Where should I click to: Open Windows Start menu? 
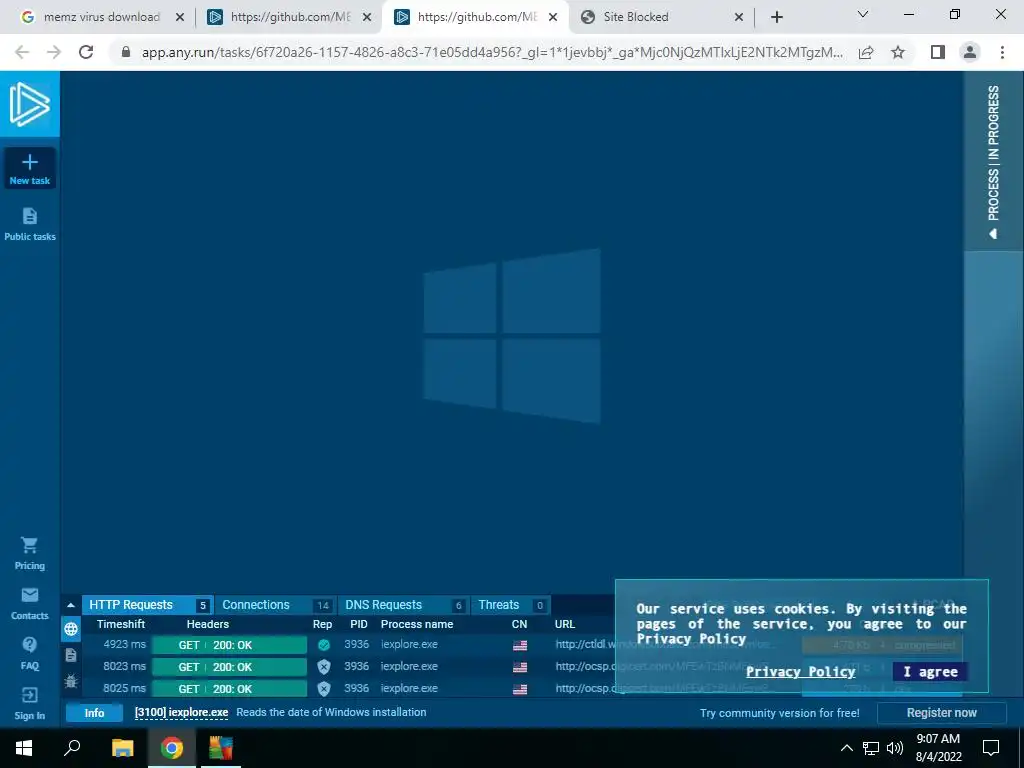point(24,747)
